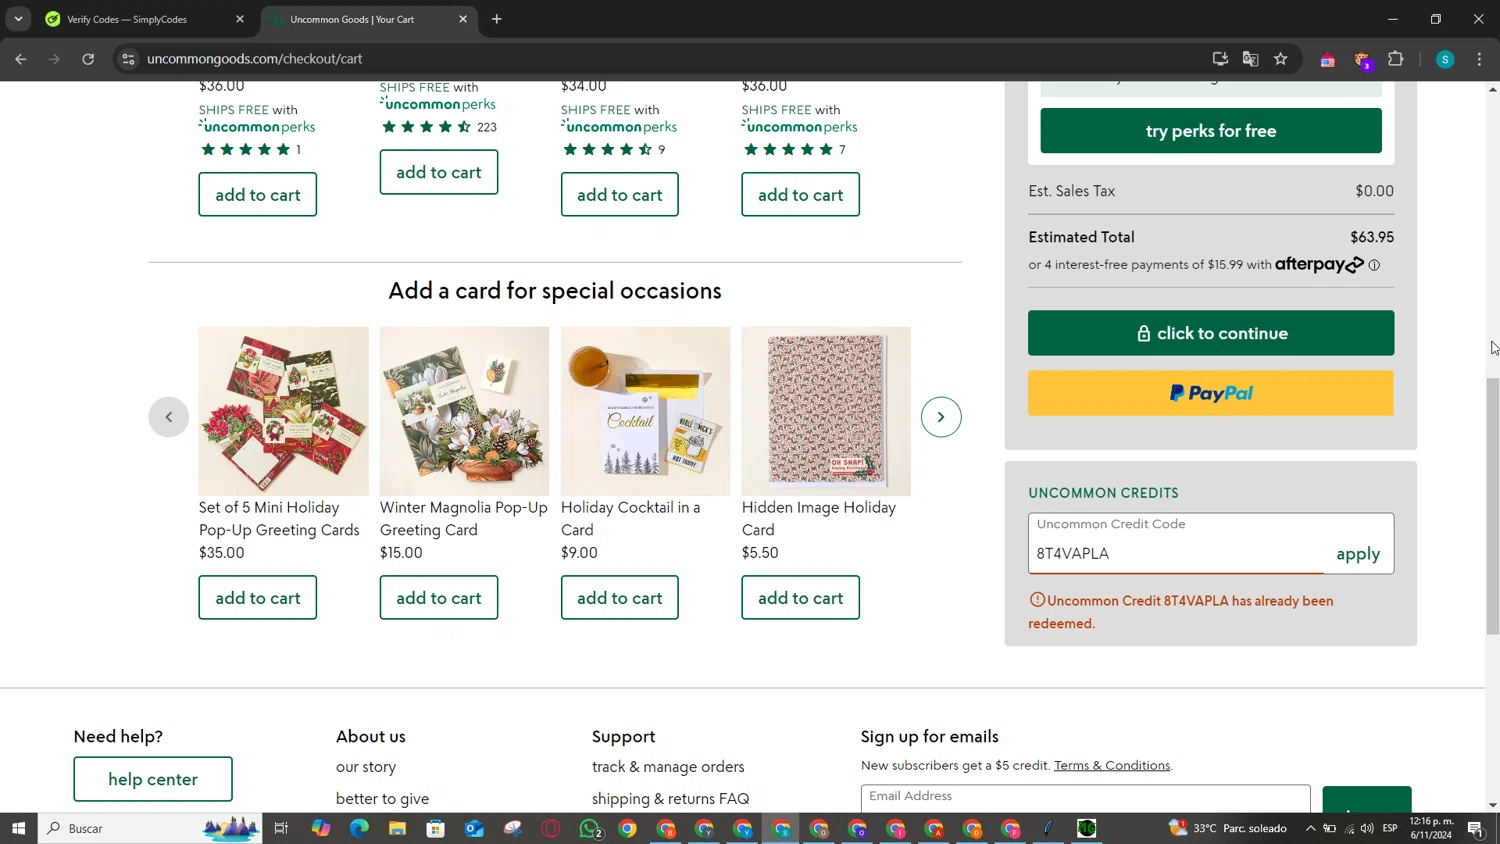Viewport: 1500px width, 844px height.
Task: Open WhatsApp from taskbar
Action: pos(590,828)
